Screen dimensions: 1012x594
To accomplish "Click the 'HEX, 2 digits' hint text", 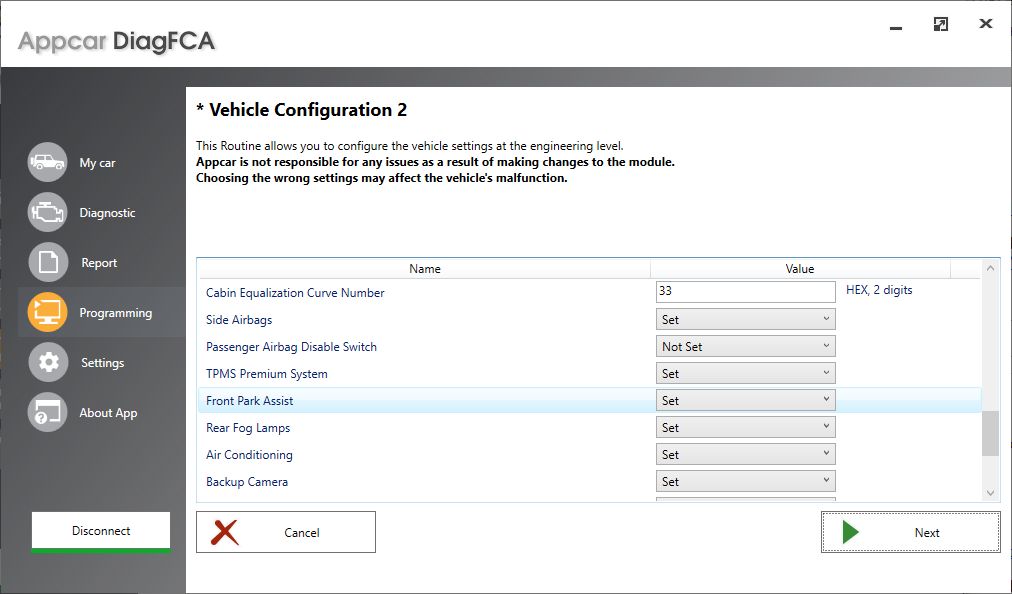I will pyautogui.click(x=879, y=290).
